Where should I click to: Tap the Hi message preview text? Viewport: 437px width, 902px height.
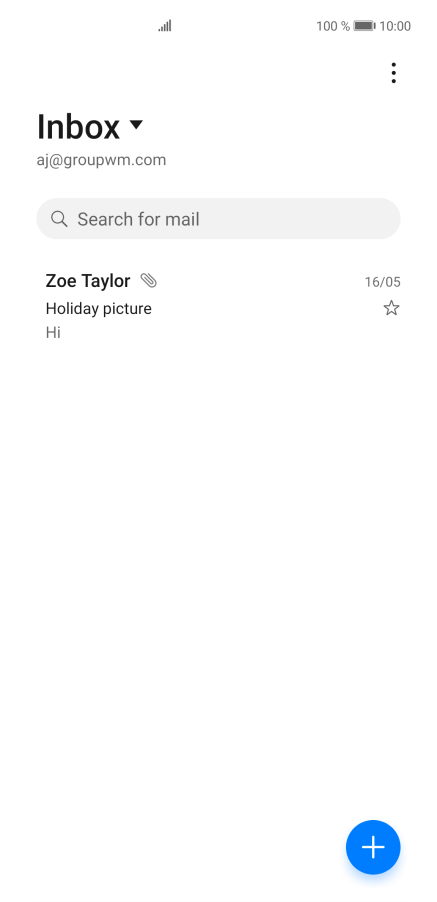(53, 332)
